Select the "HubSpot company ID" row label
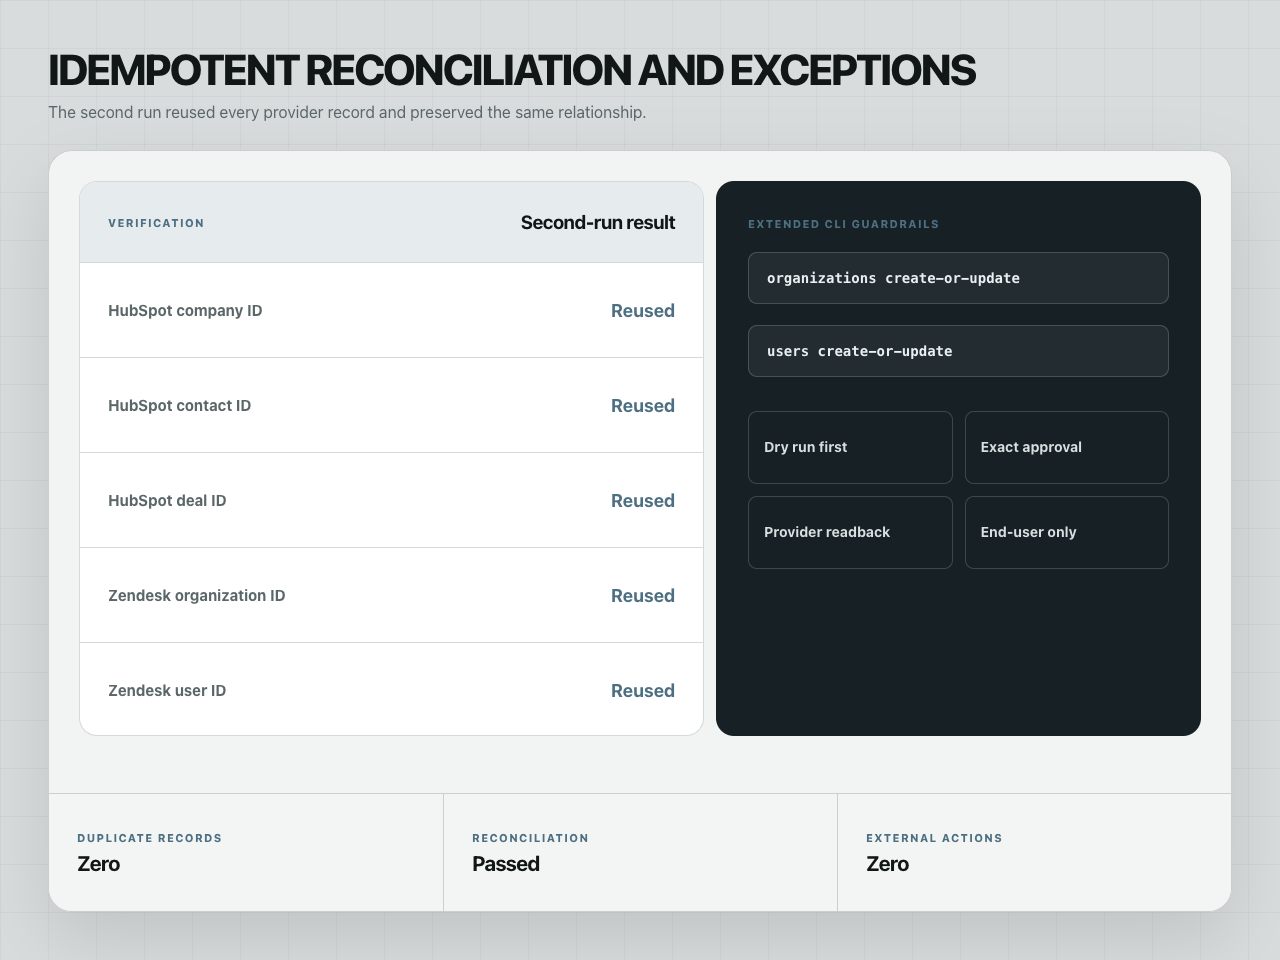 click(x=185, y=310)
